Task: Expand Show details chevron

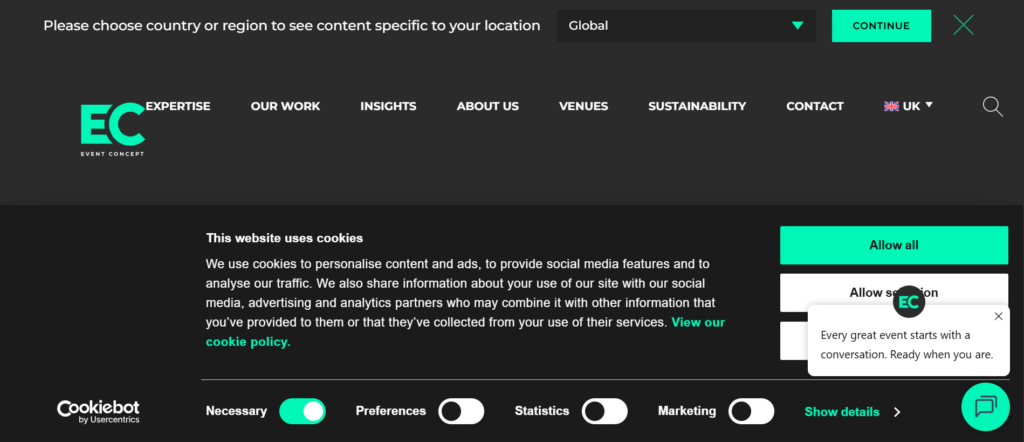Action: coord(897,412)
